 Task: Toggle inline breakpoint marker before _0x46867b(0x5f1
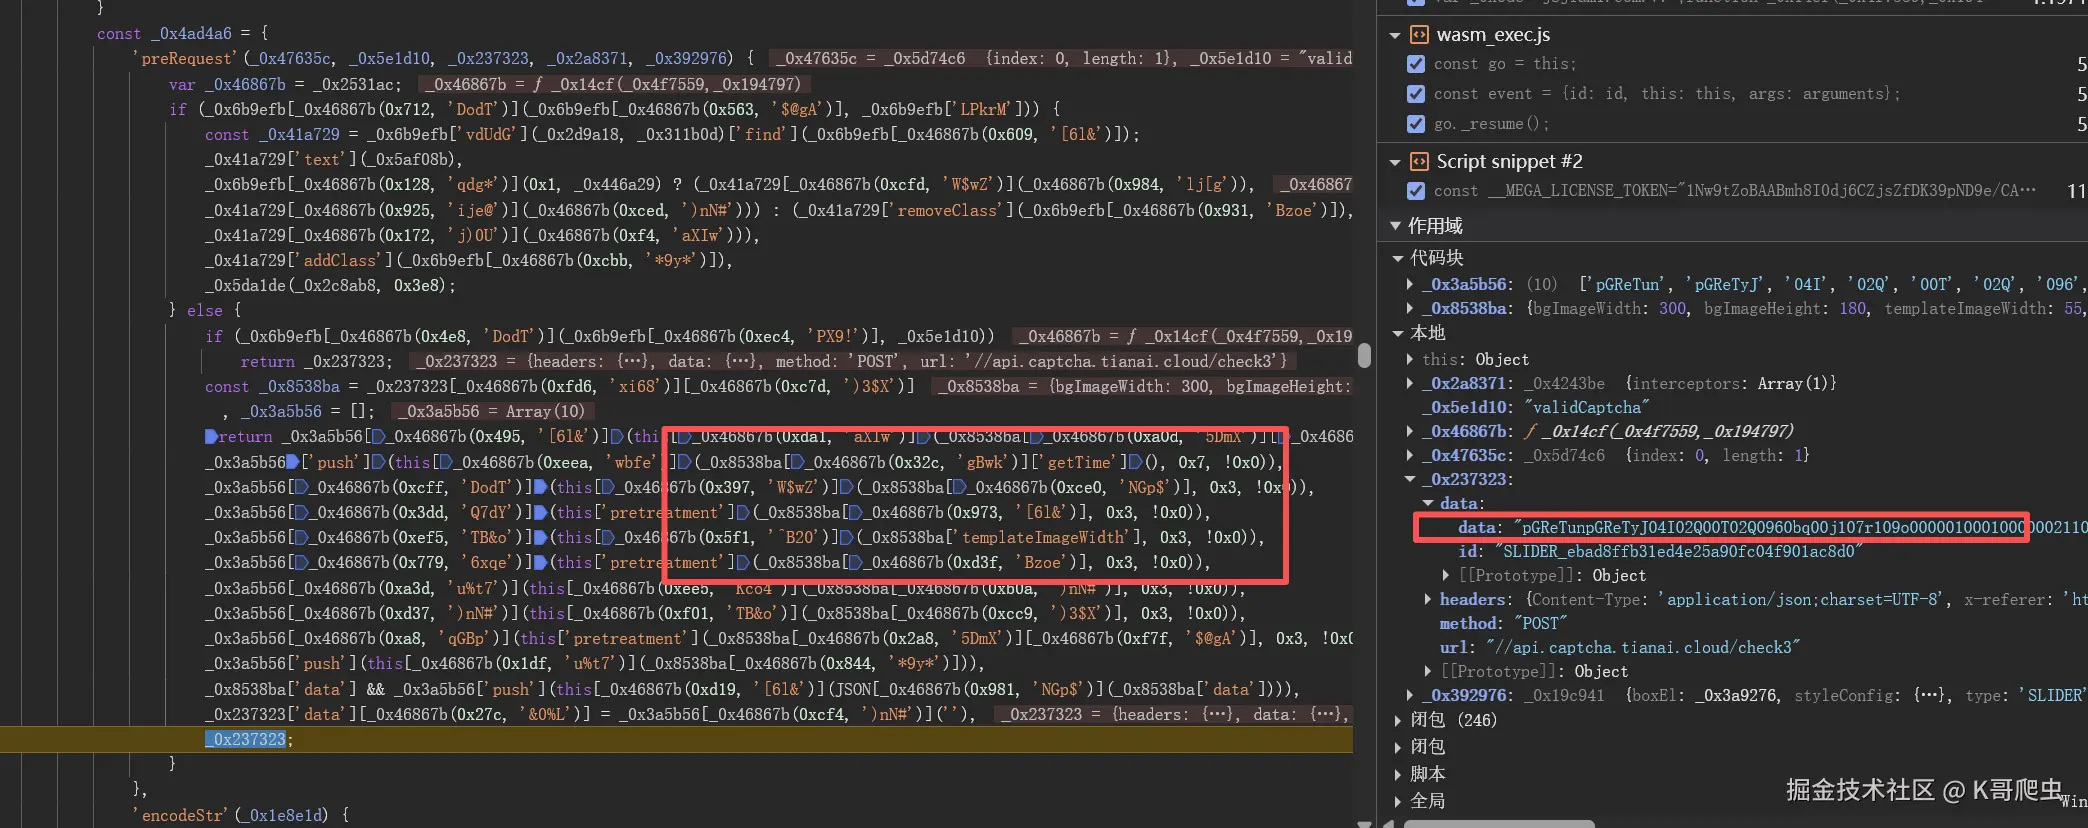(x=609, y=537)
